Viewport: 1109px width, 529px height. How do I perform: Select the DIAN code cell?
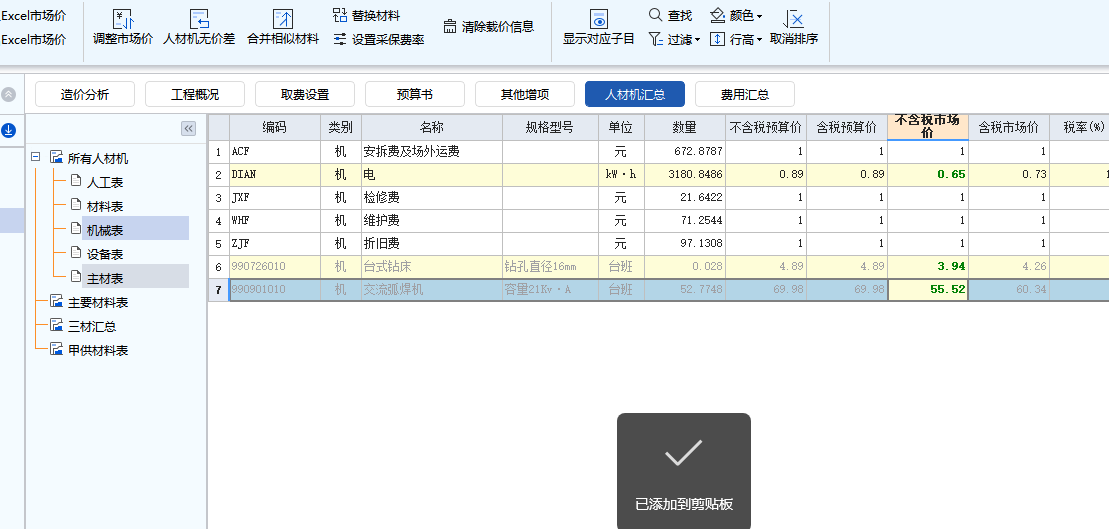point(274,175)
